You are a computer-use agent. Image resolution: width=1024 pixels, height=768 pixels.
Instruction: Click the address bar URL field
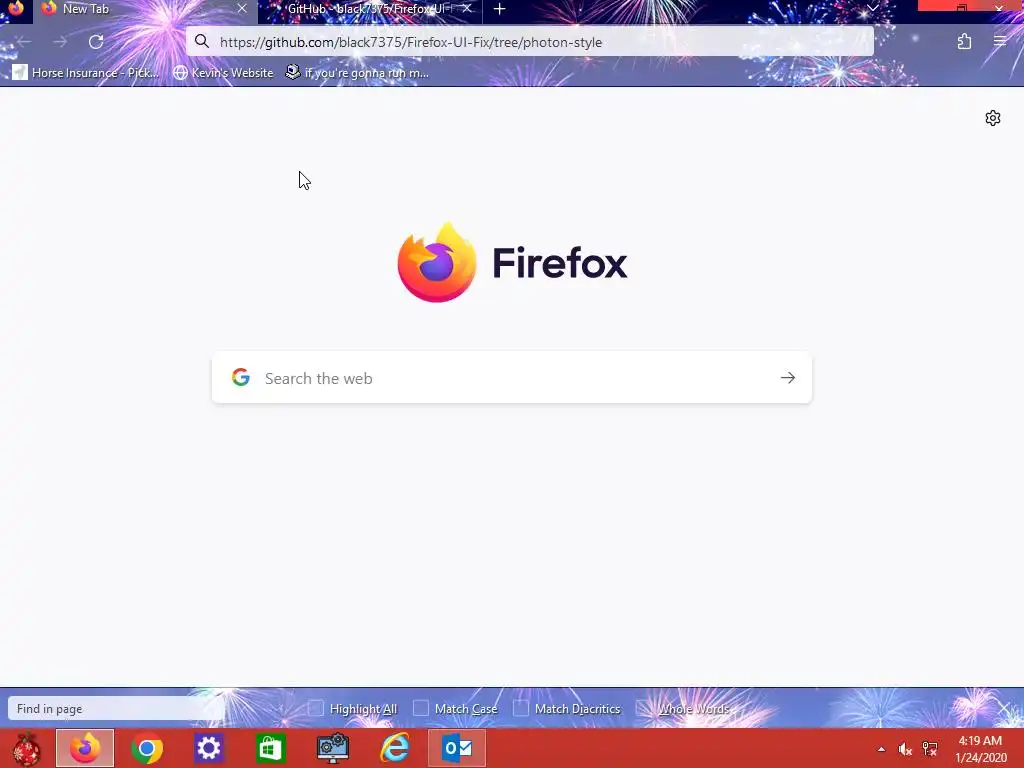click(x=530, y=42)
